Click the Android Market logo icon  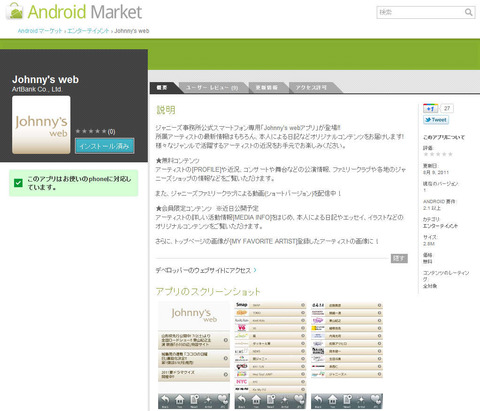tap(16, 11)
